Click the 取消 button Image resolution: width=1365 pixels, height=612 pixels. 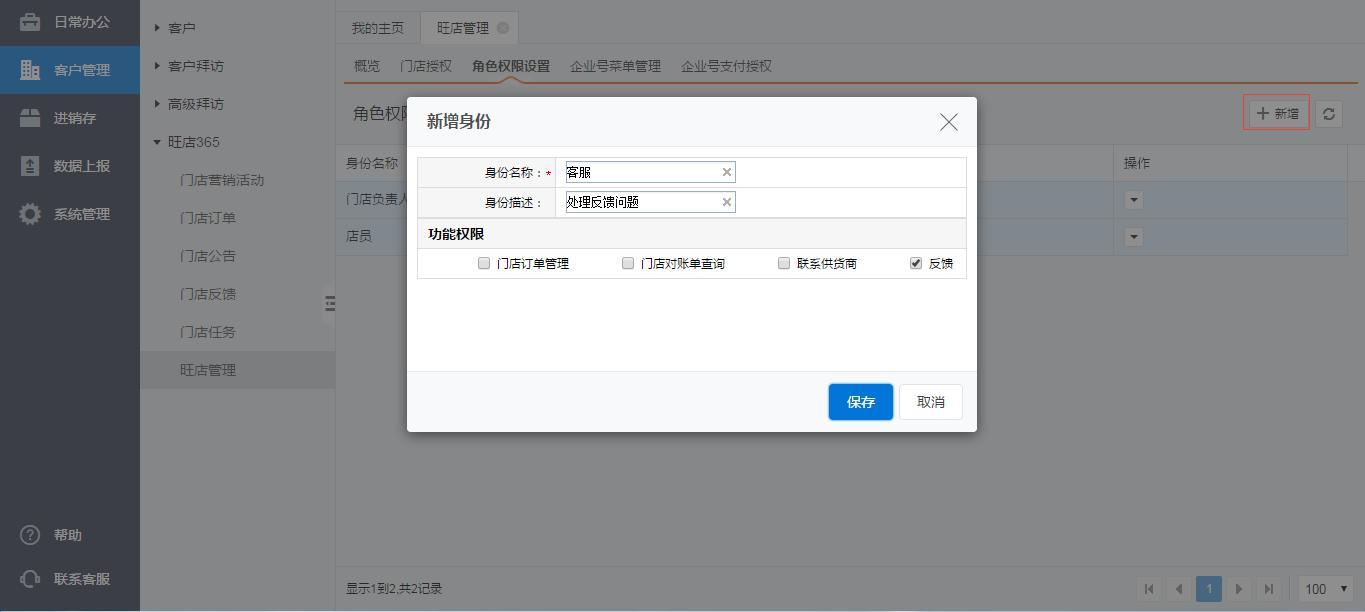tap(930, 402)
